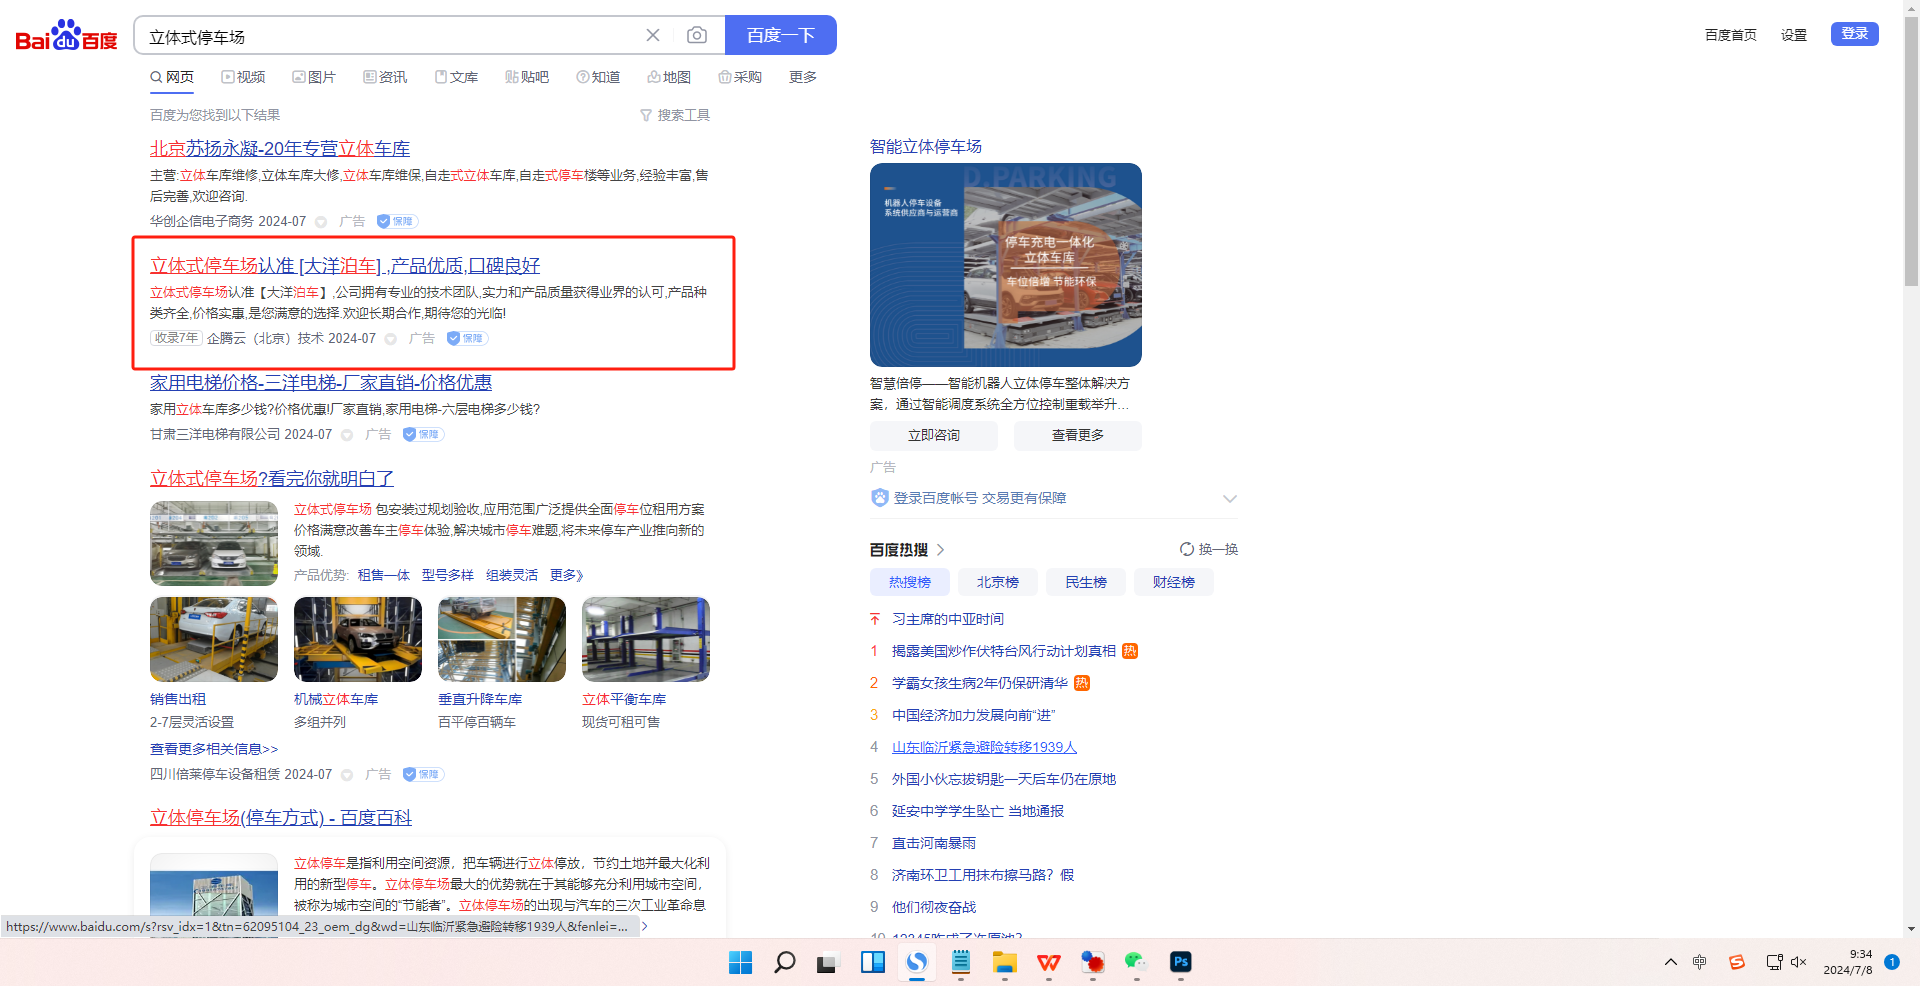The height and width of the screenshot is (986, 1920).
Task: Switch to the 图片 tab
Action: [314, 77]
